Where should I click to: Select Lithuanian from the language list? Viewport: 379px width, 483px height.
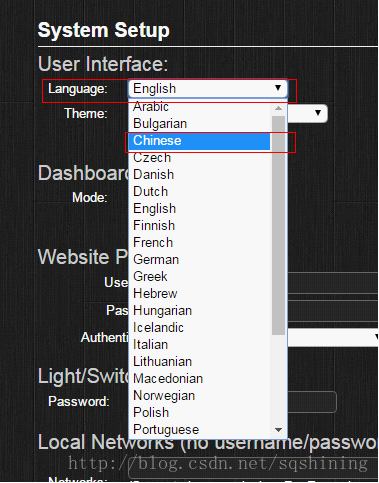pyautogui.click(x=199, y=362)
